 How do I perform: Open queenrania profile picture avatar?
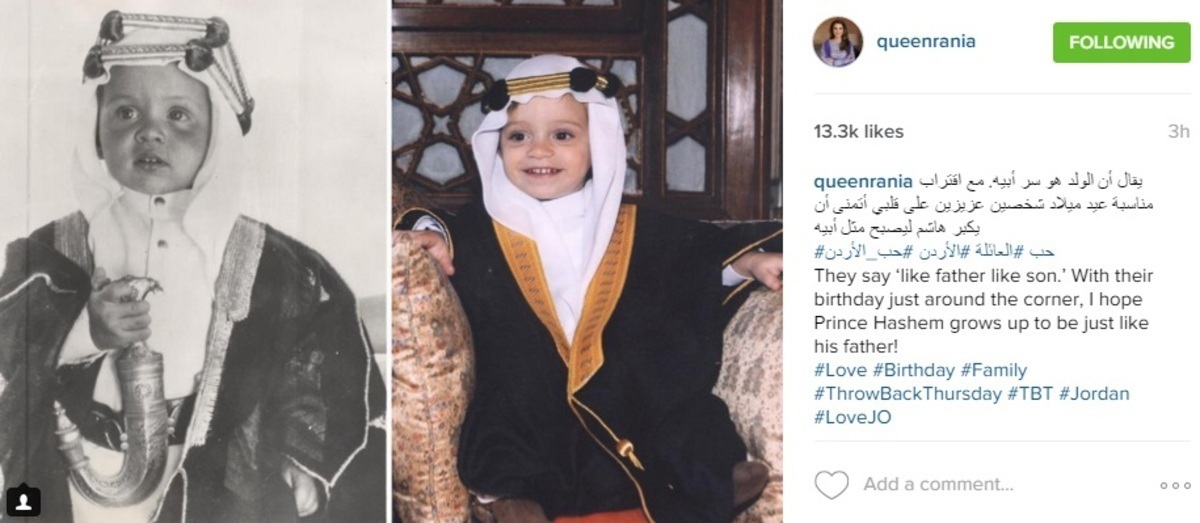coord(837,42)
